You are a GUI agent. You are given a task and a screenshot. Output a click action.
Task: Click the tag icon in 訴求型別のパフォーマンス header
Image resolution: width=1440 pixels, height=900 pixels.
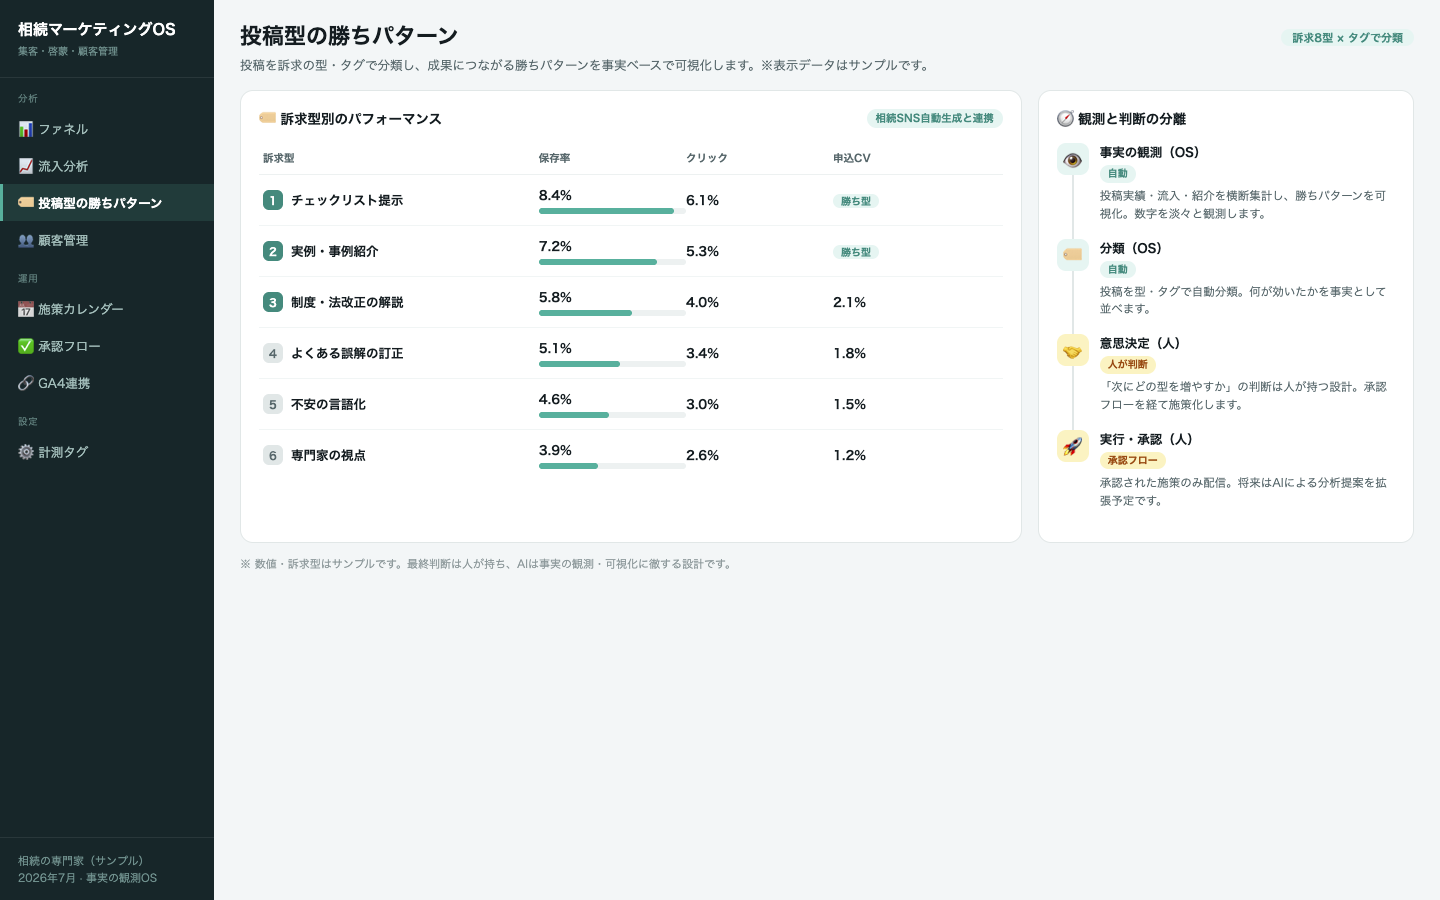(x=267, y=118)
